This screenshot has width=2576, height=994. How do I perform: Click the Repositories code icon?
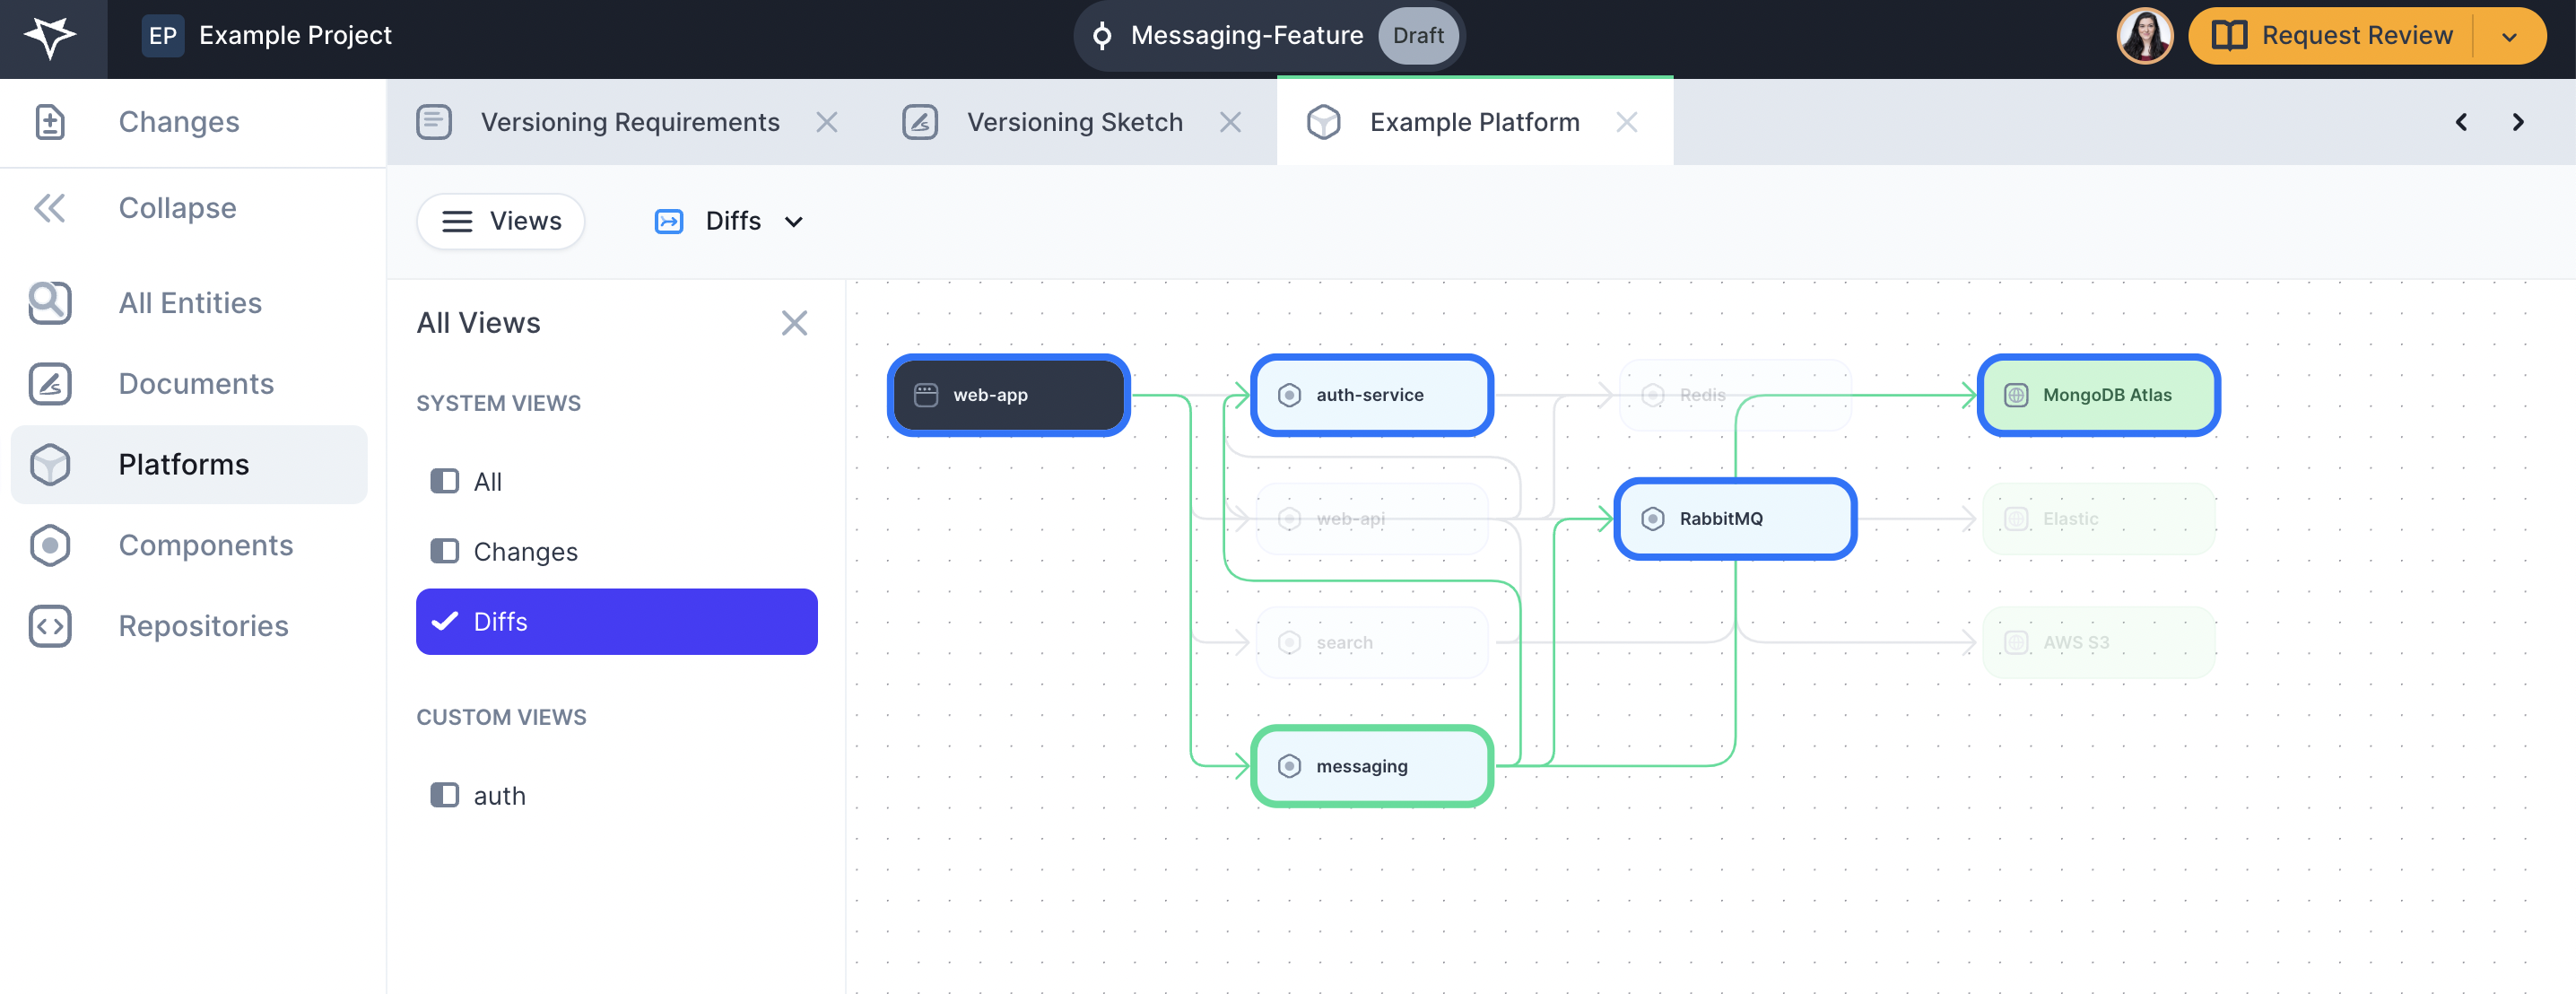coord(50,626)
